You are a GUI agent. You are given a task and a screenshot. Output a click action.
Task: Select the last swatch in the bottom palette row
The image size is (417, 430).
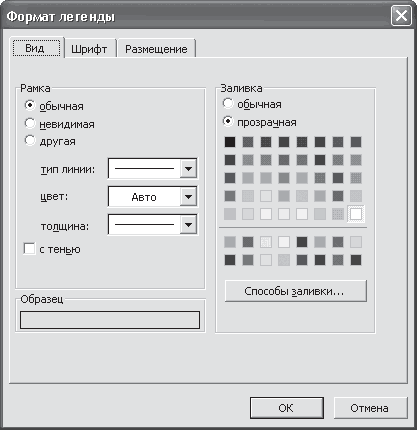coord(356,260)
